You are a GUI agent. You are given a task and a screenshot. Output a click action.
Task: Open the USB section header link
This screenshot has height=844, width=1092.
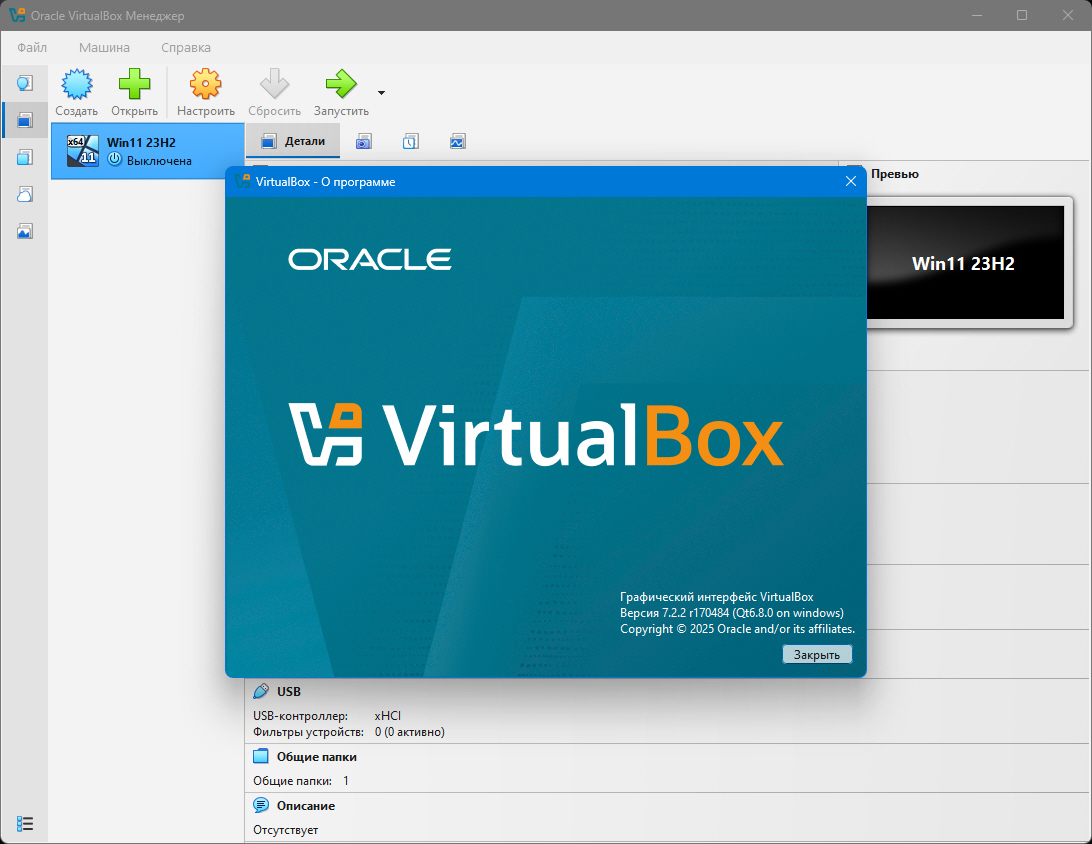[x=289, y=691]
